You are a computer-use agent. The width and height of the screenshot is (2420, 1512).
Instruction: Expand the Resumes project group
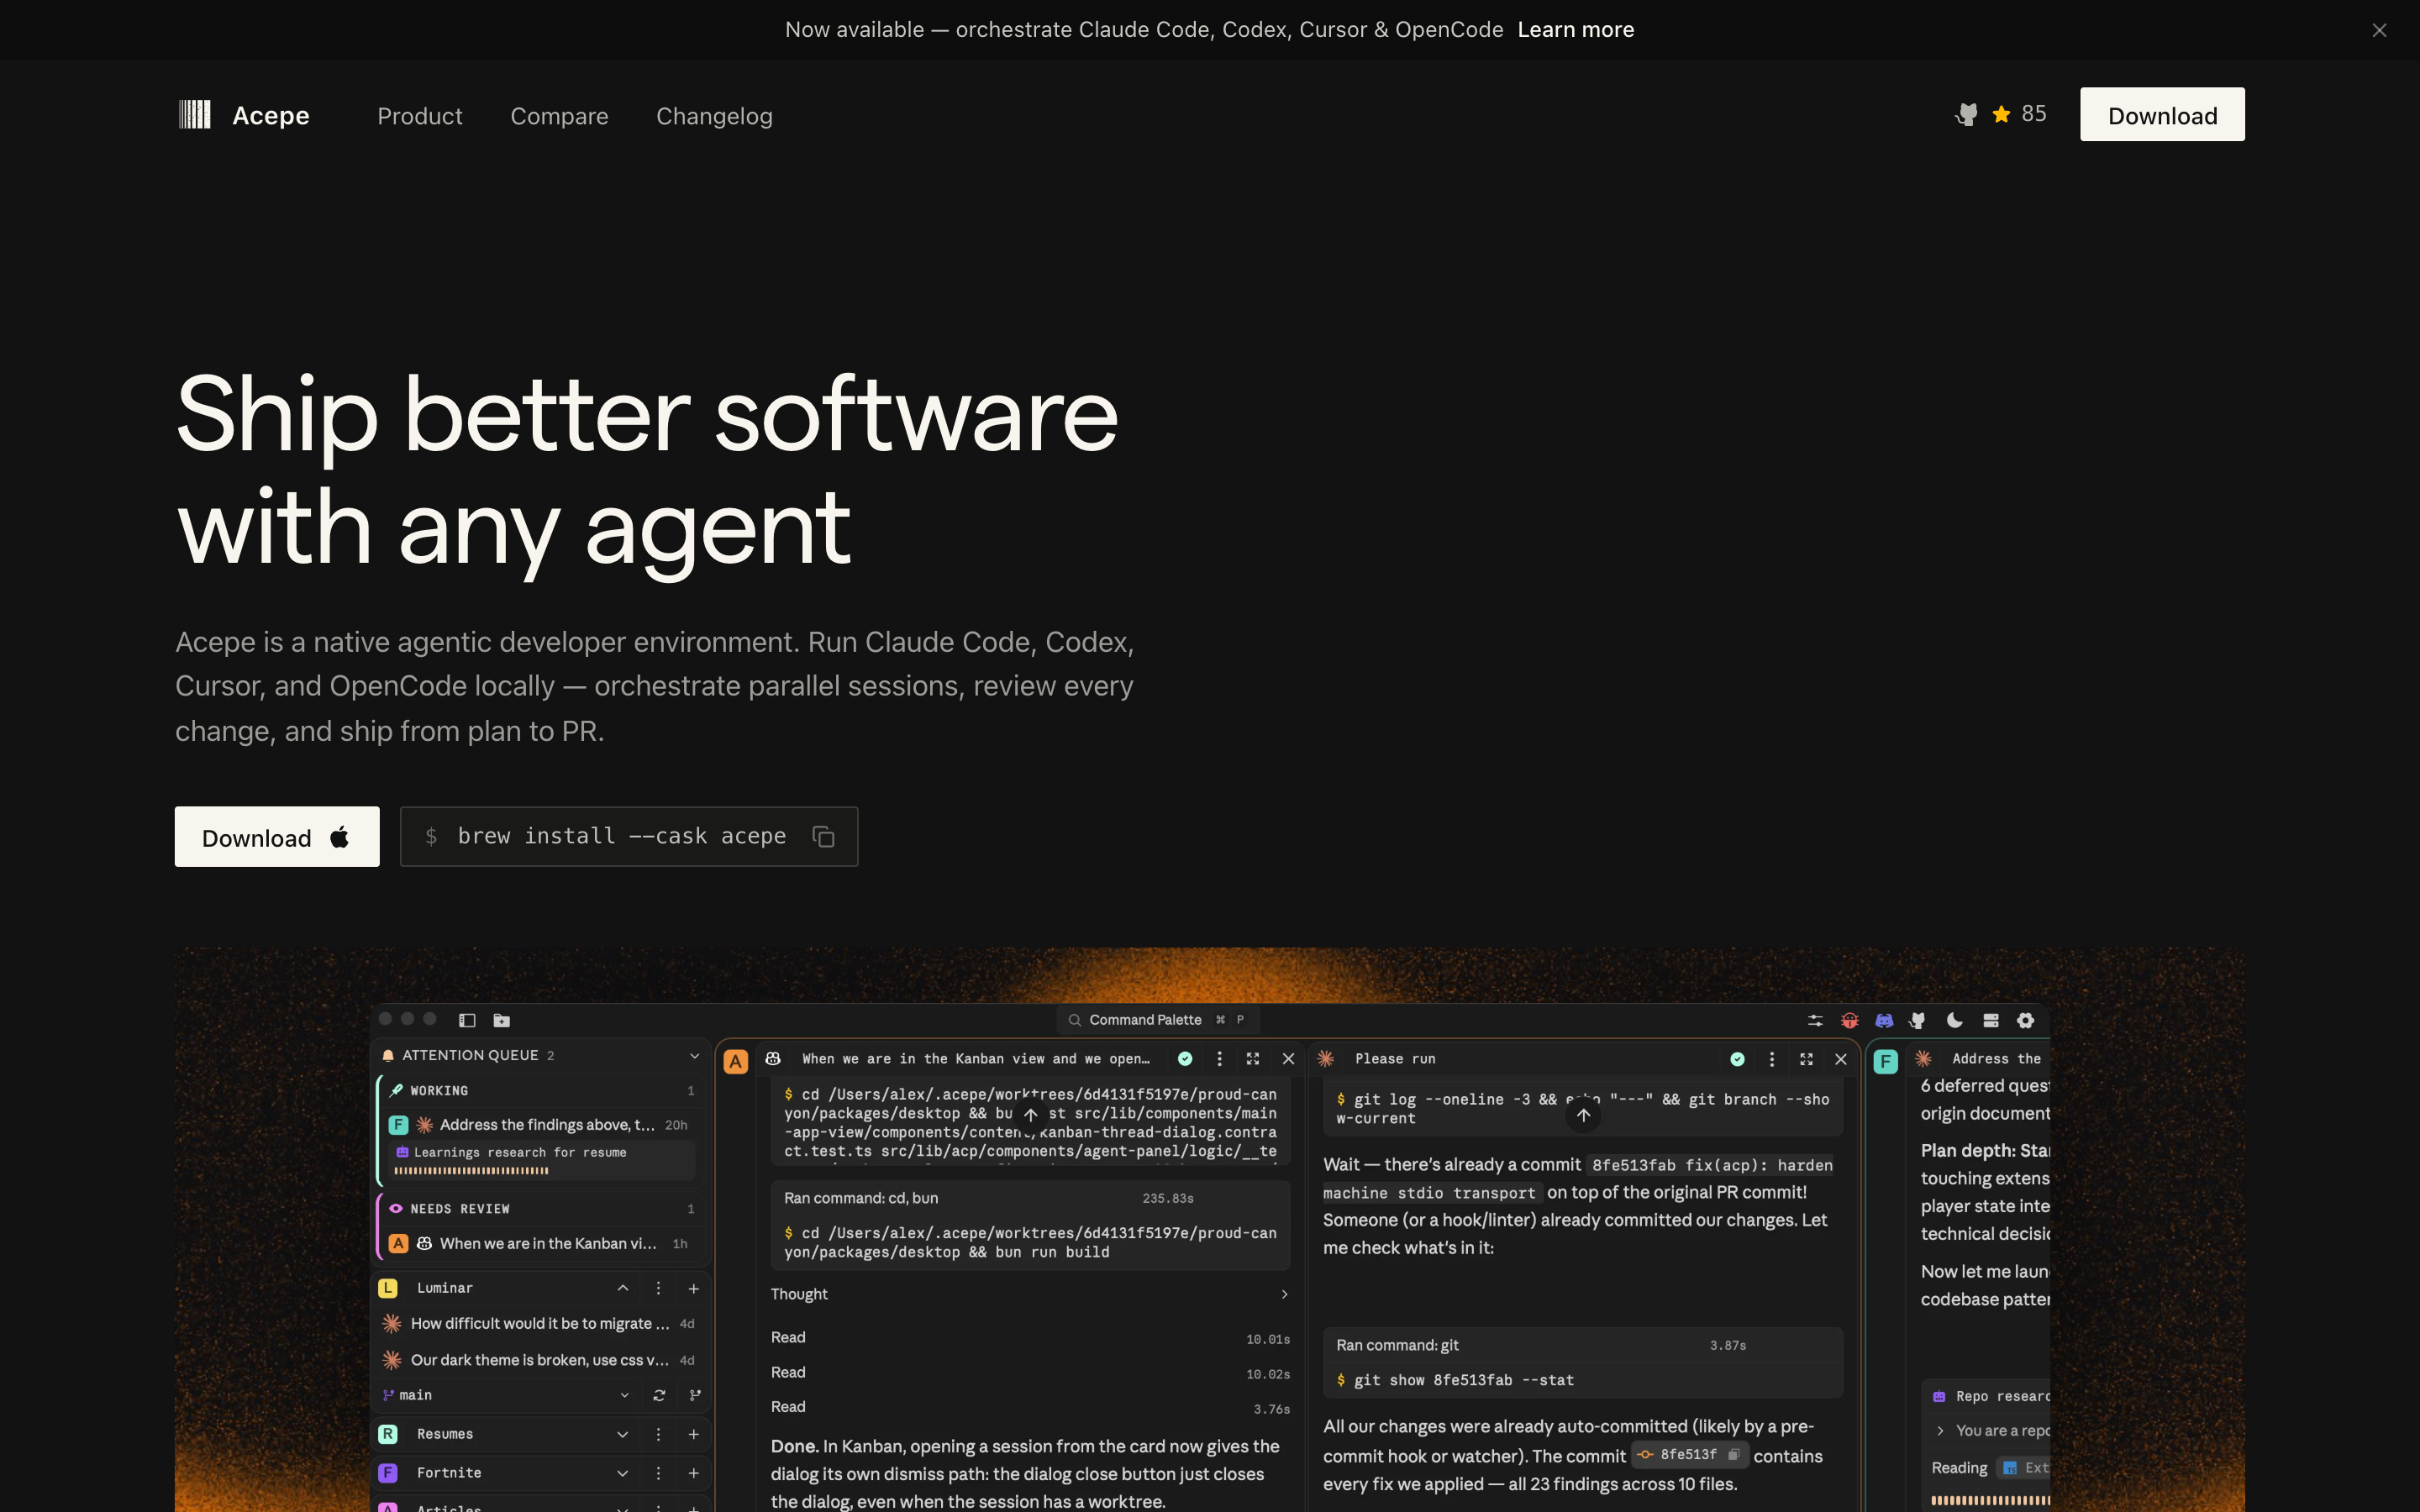(623, 1434)
